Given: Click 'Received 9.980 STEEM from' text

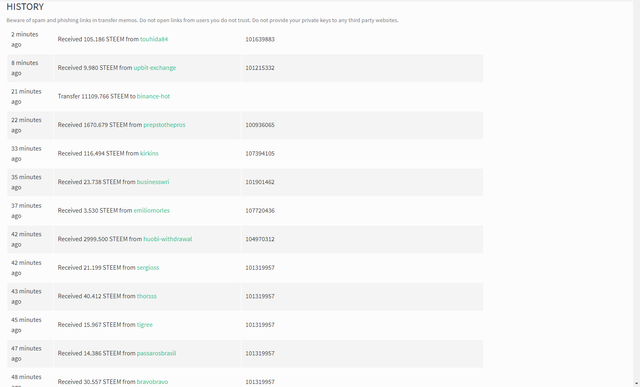Looking at the screenshot, I should [95, 68].
